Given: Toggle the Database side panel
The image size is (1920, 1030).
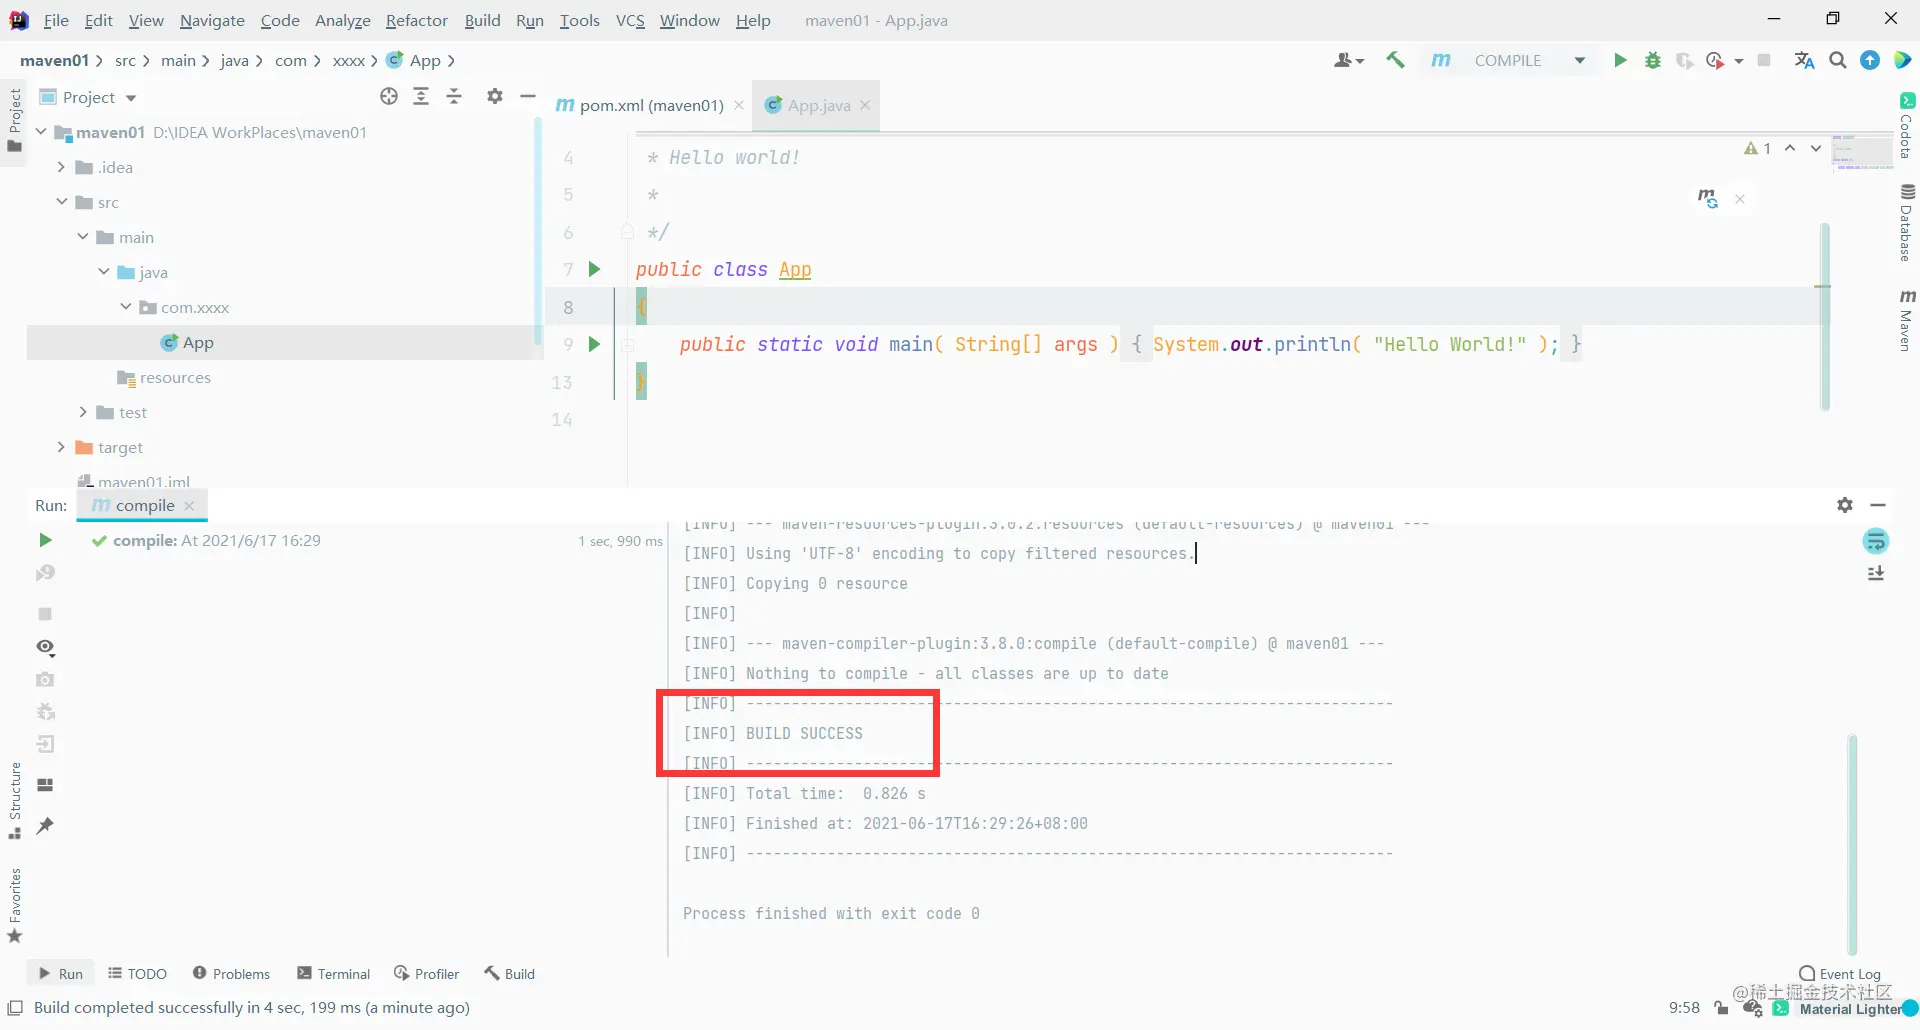Looking at the screenshot, I should tap(1906, 222).
